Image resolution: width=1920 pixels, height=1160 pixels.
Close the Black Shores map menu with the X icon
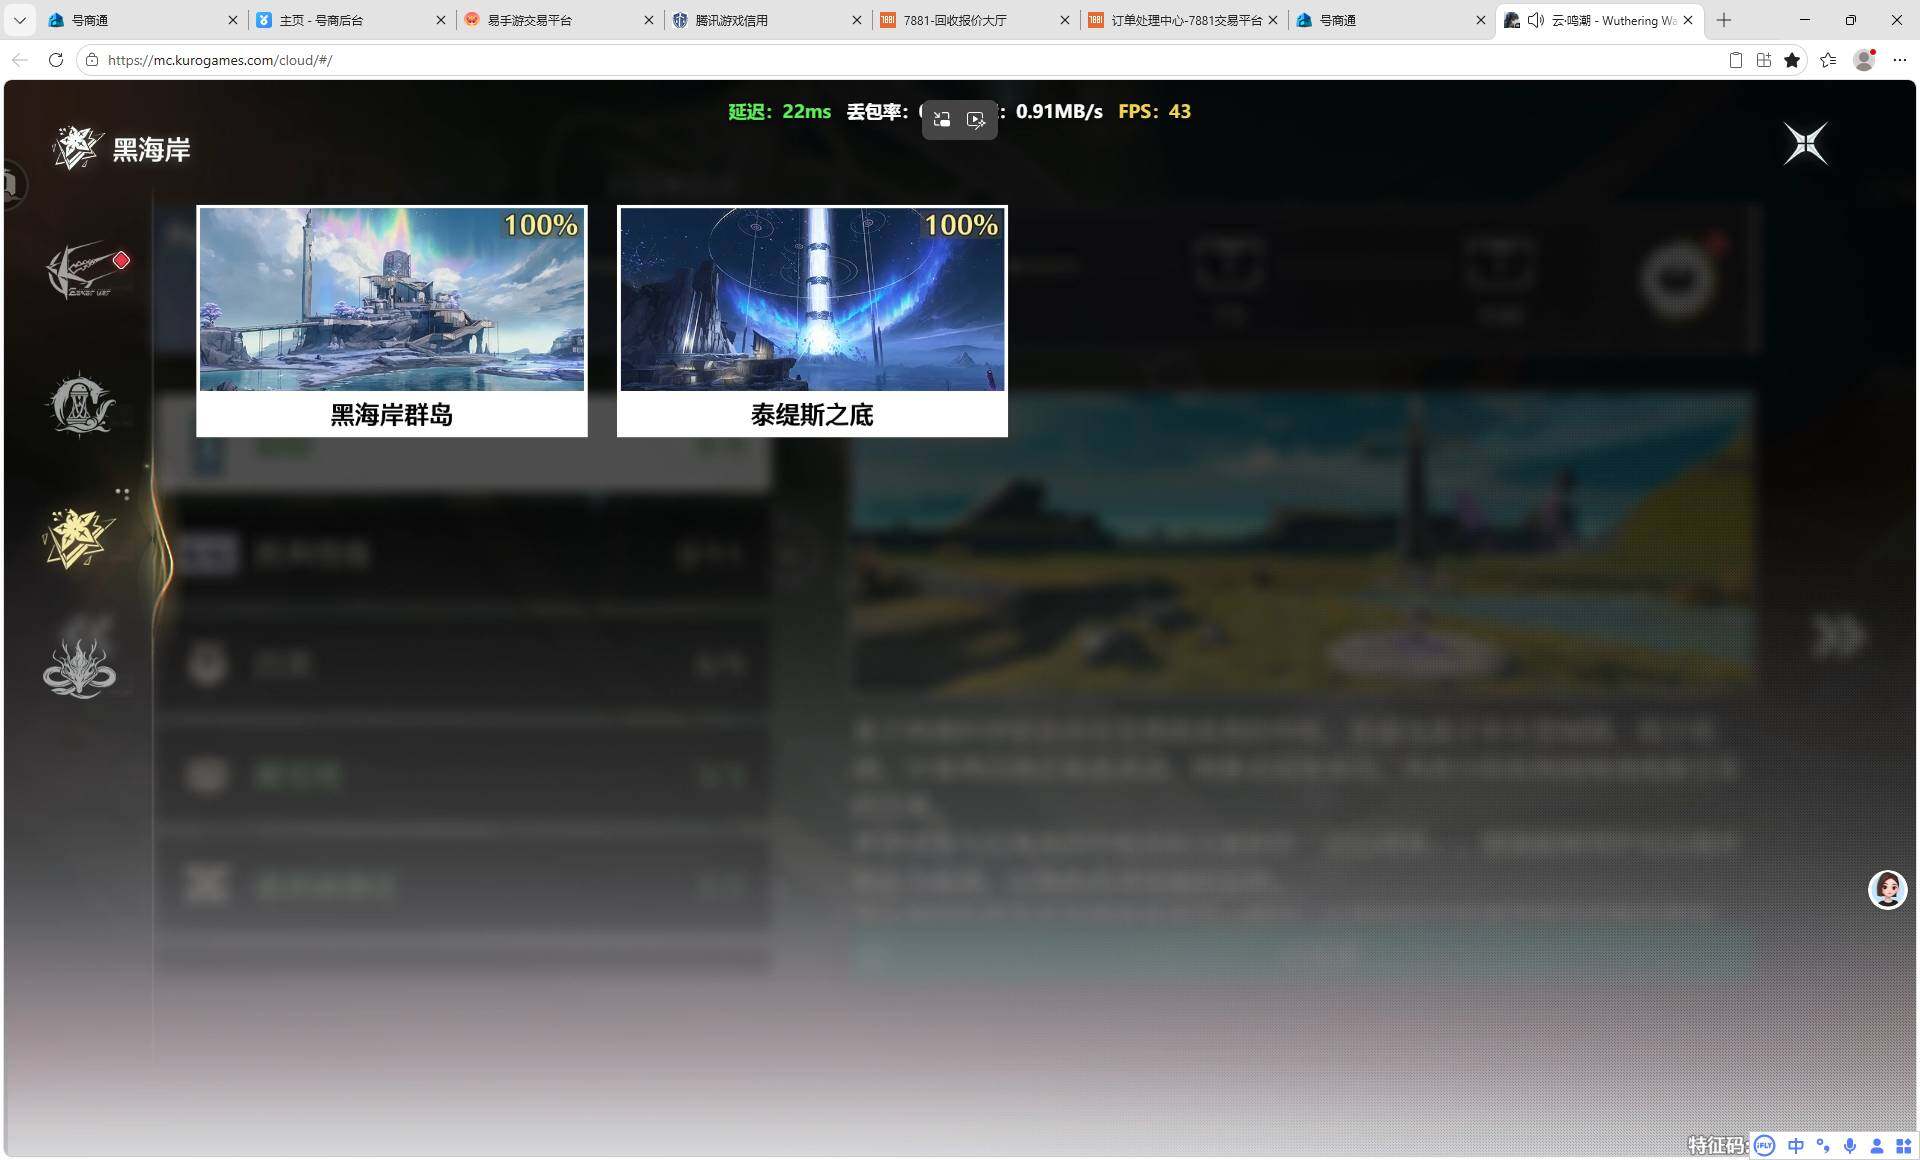click(1806, 144)
